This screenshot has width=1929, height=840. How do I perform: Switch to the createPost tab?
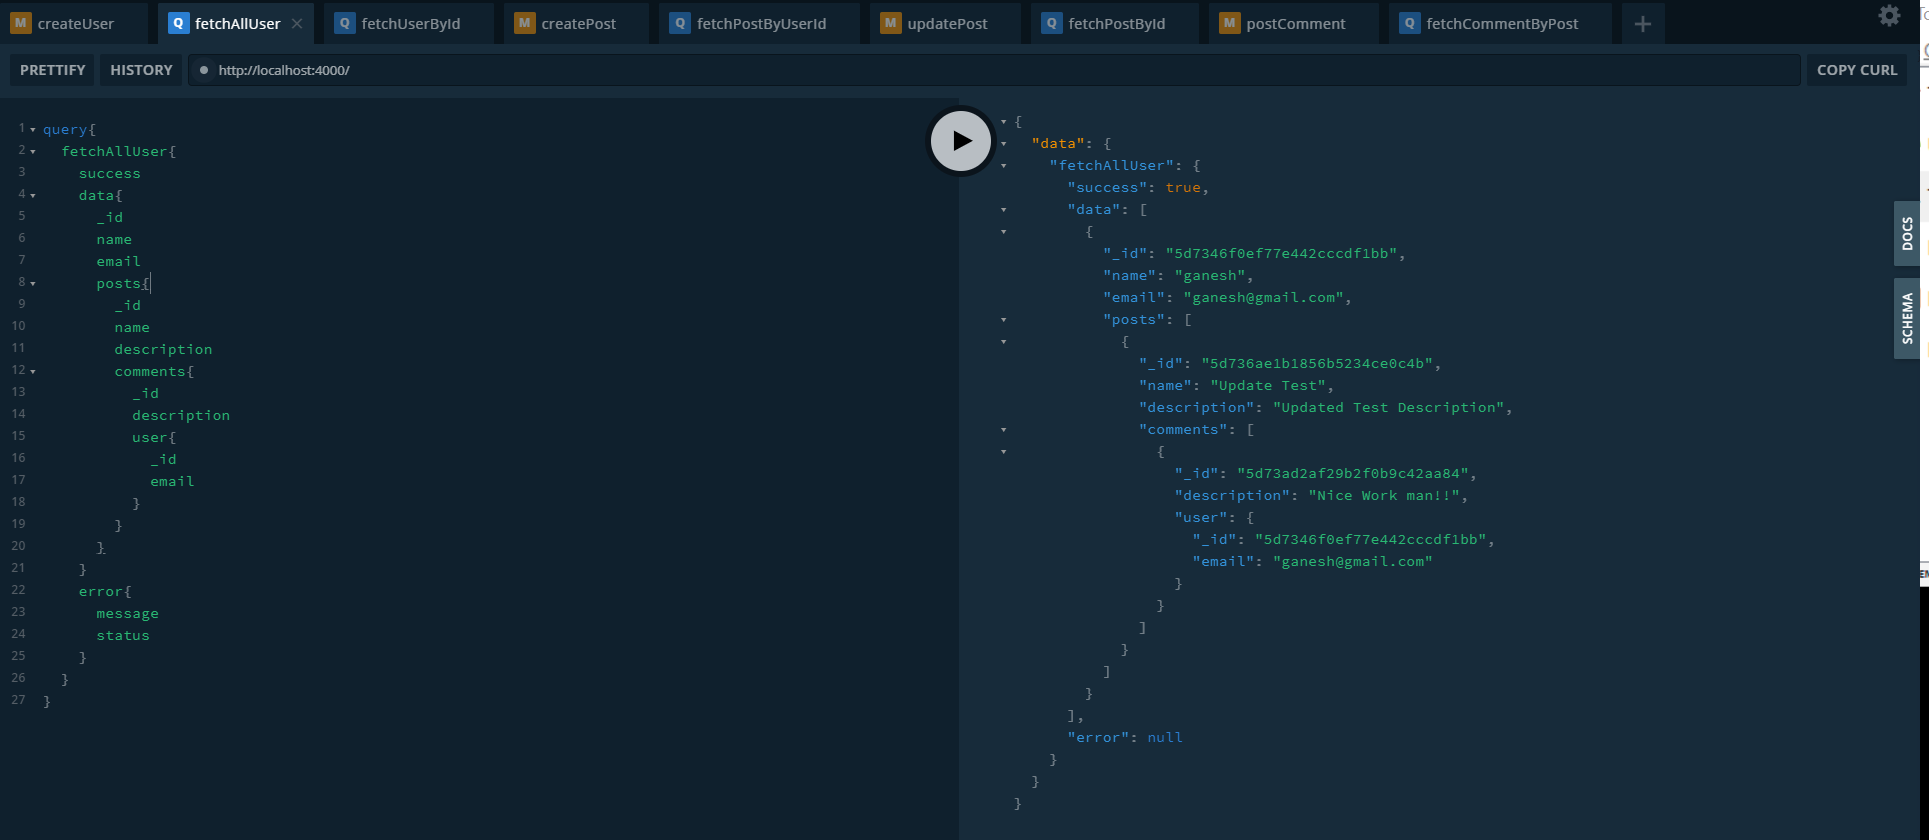[578, 24]
